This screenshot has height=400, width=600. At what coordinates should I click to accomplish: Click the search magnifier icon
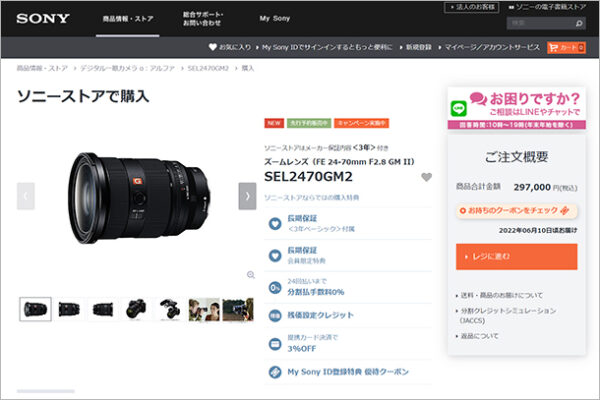coord(579,24)
